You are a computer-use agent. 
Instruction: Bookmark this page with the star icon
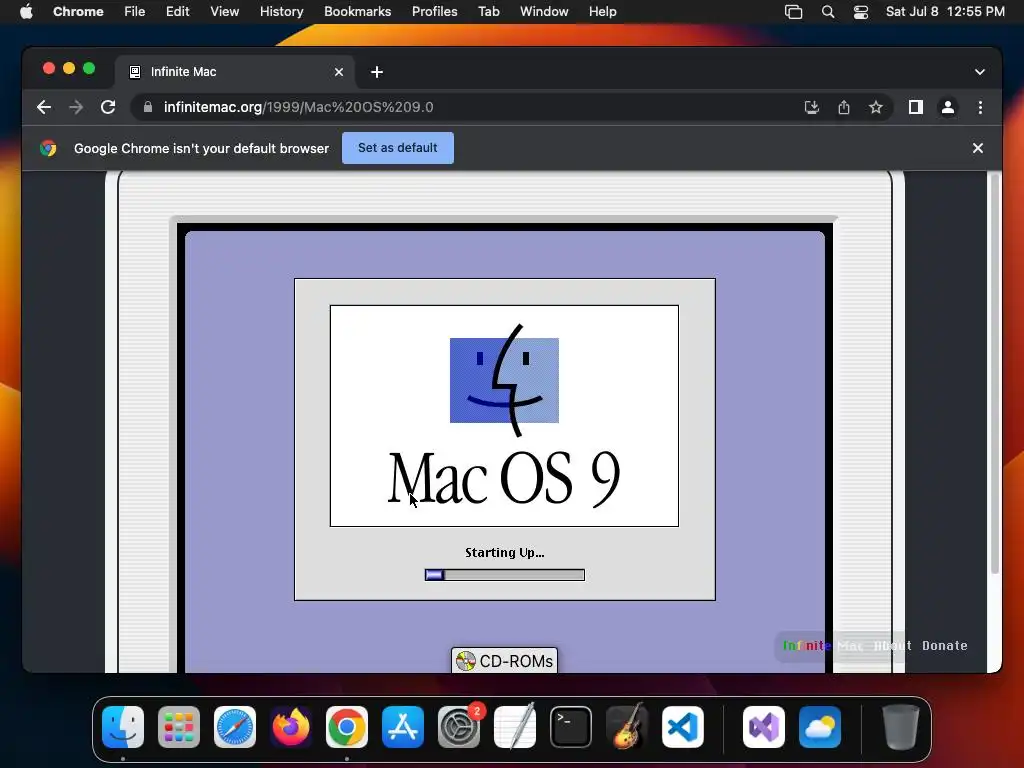click(x=876, y=107)
